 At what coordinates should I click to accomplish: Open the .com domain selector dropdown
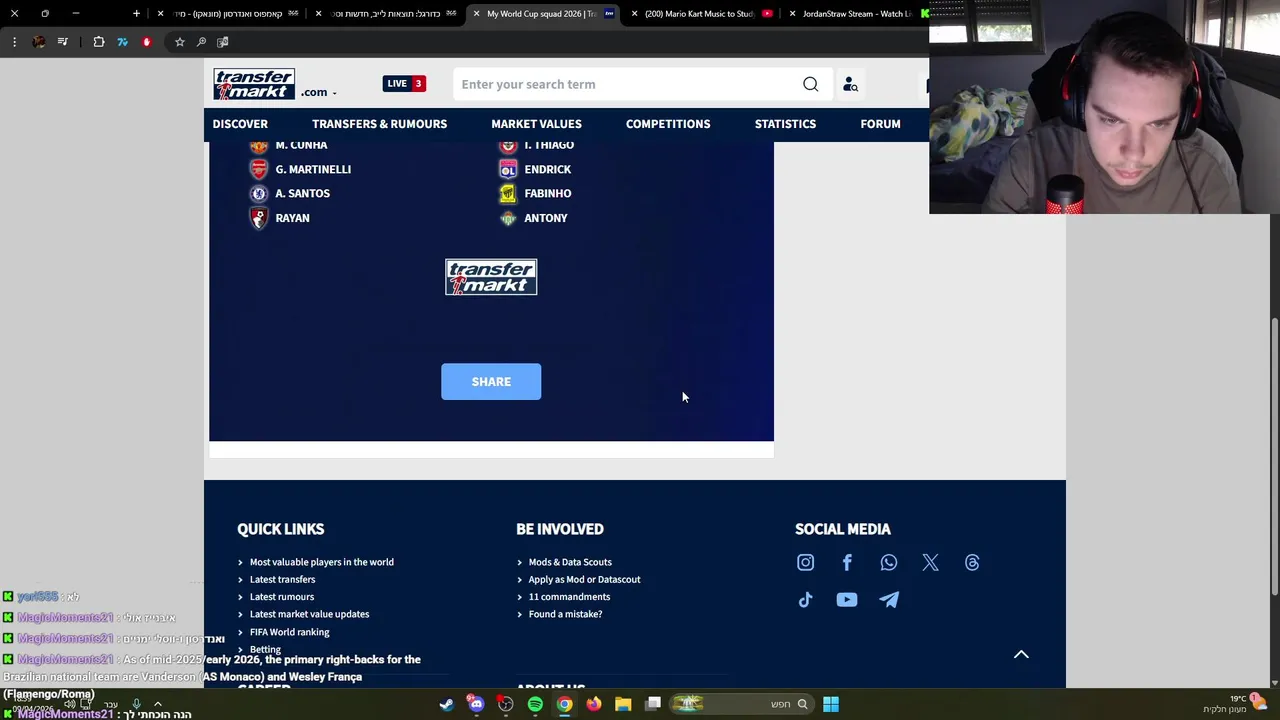pos(318,92)
